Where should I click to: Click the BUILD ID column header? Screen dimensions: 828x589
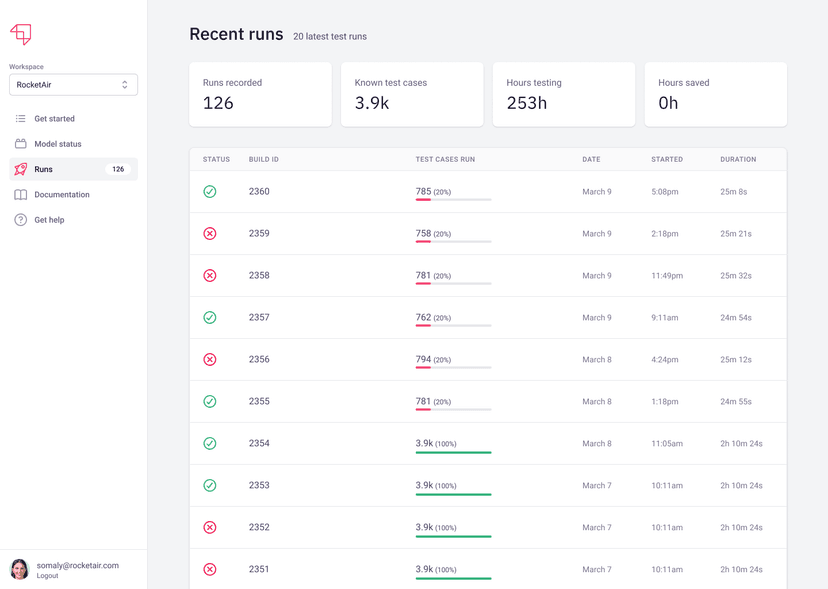[x=264, y=159]
